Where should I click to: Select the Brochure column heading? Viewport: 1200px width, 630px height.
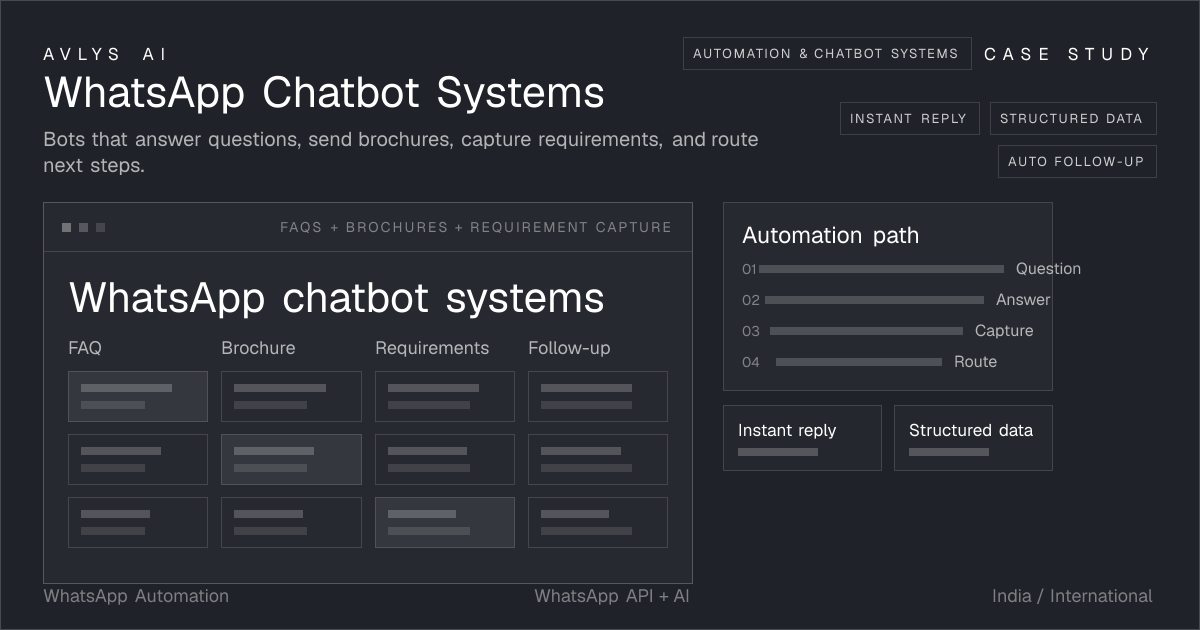pyautogui.click(x=258, y=348)
